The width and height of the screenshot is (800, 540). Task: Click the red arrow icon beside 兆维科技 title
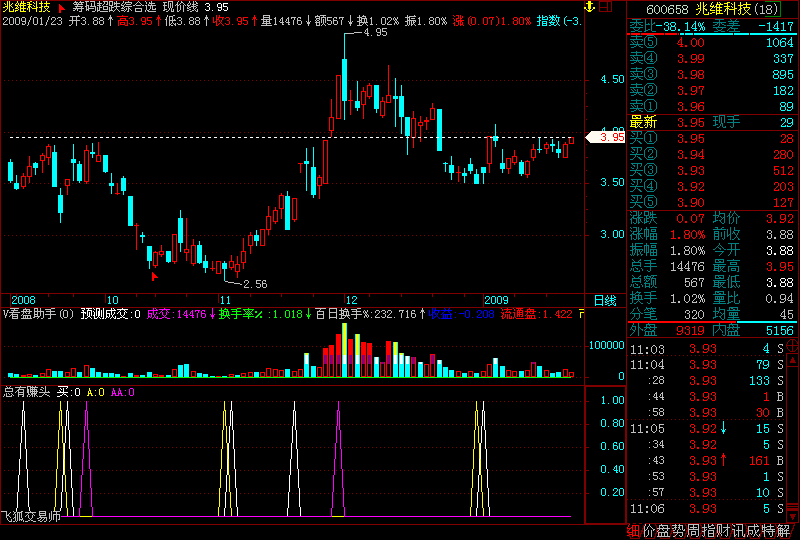pos(61,8)
